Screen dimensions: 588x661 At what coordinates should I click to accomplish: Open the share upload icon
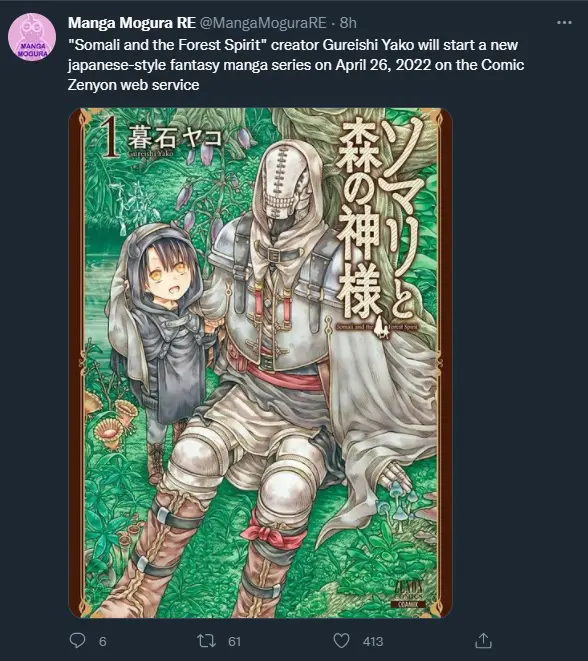483,640
